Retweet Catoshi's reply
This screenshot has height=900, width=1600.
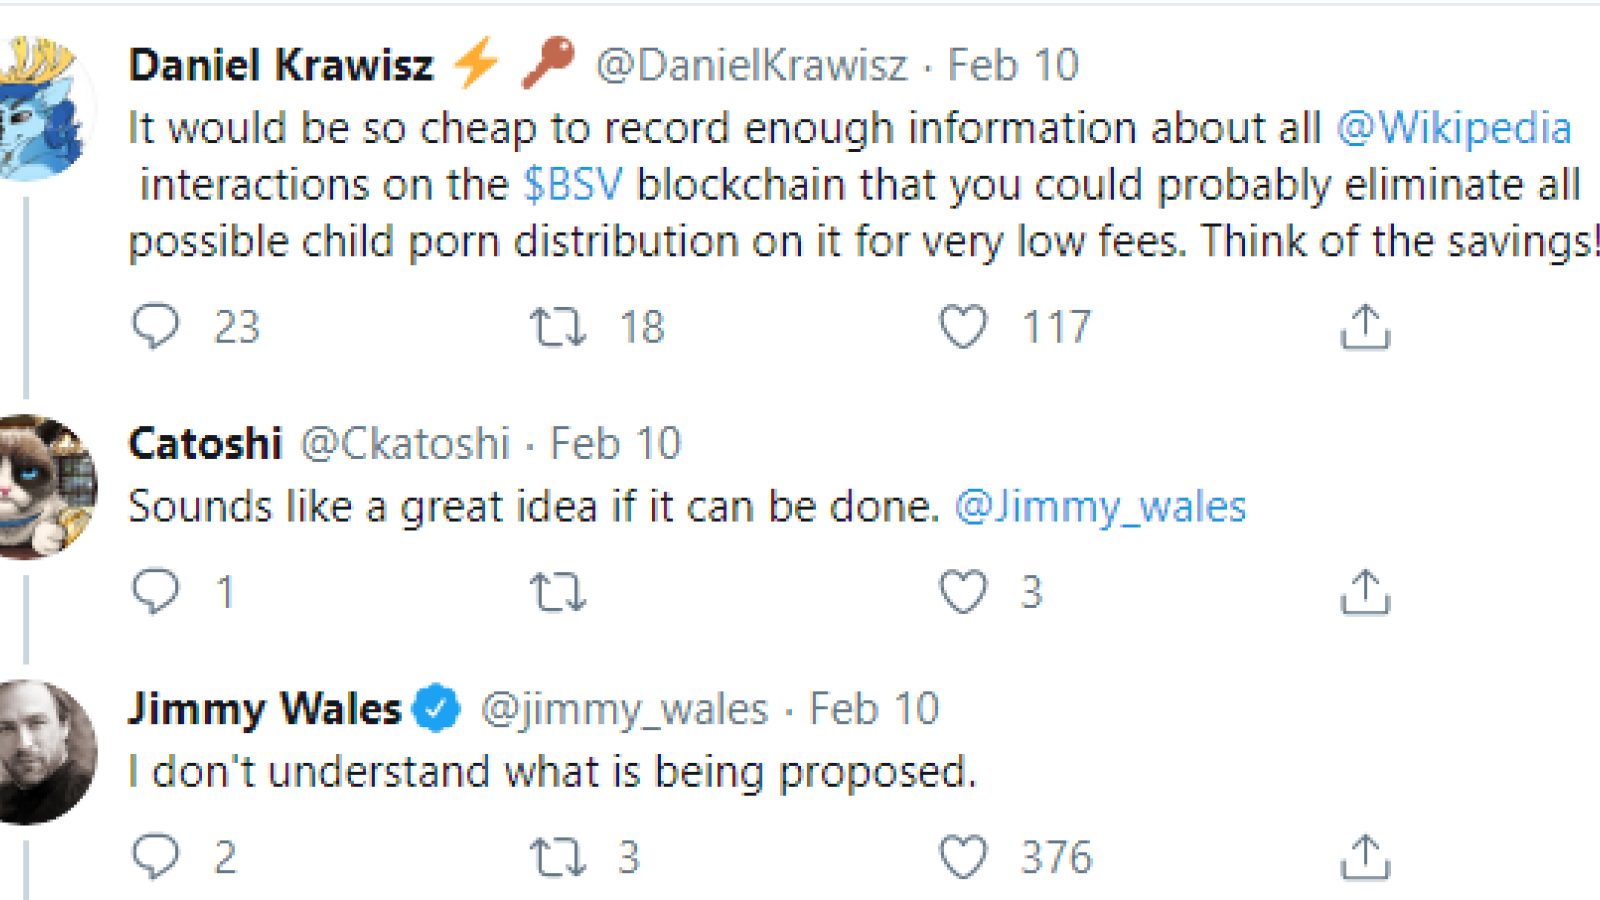coord(558,592)
